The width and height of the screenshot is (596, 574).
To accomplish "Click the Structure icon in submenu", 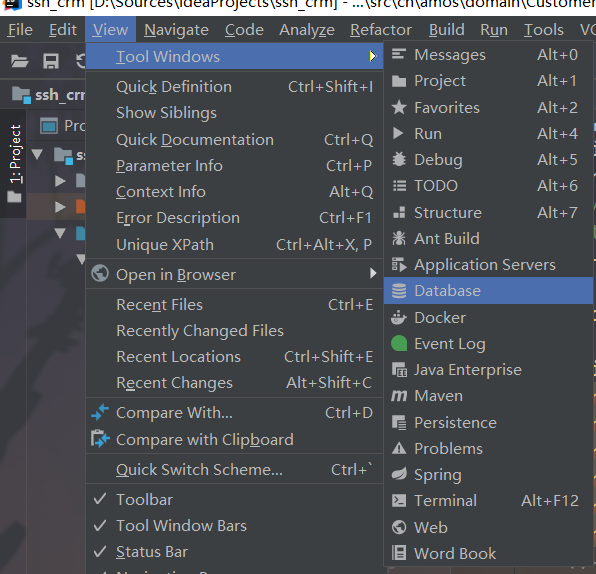I will tap(399, 212).
